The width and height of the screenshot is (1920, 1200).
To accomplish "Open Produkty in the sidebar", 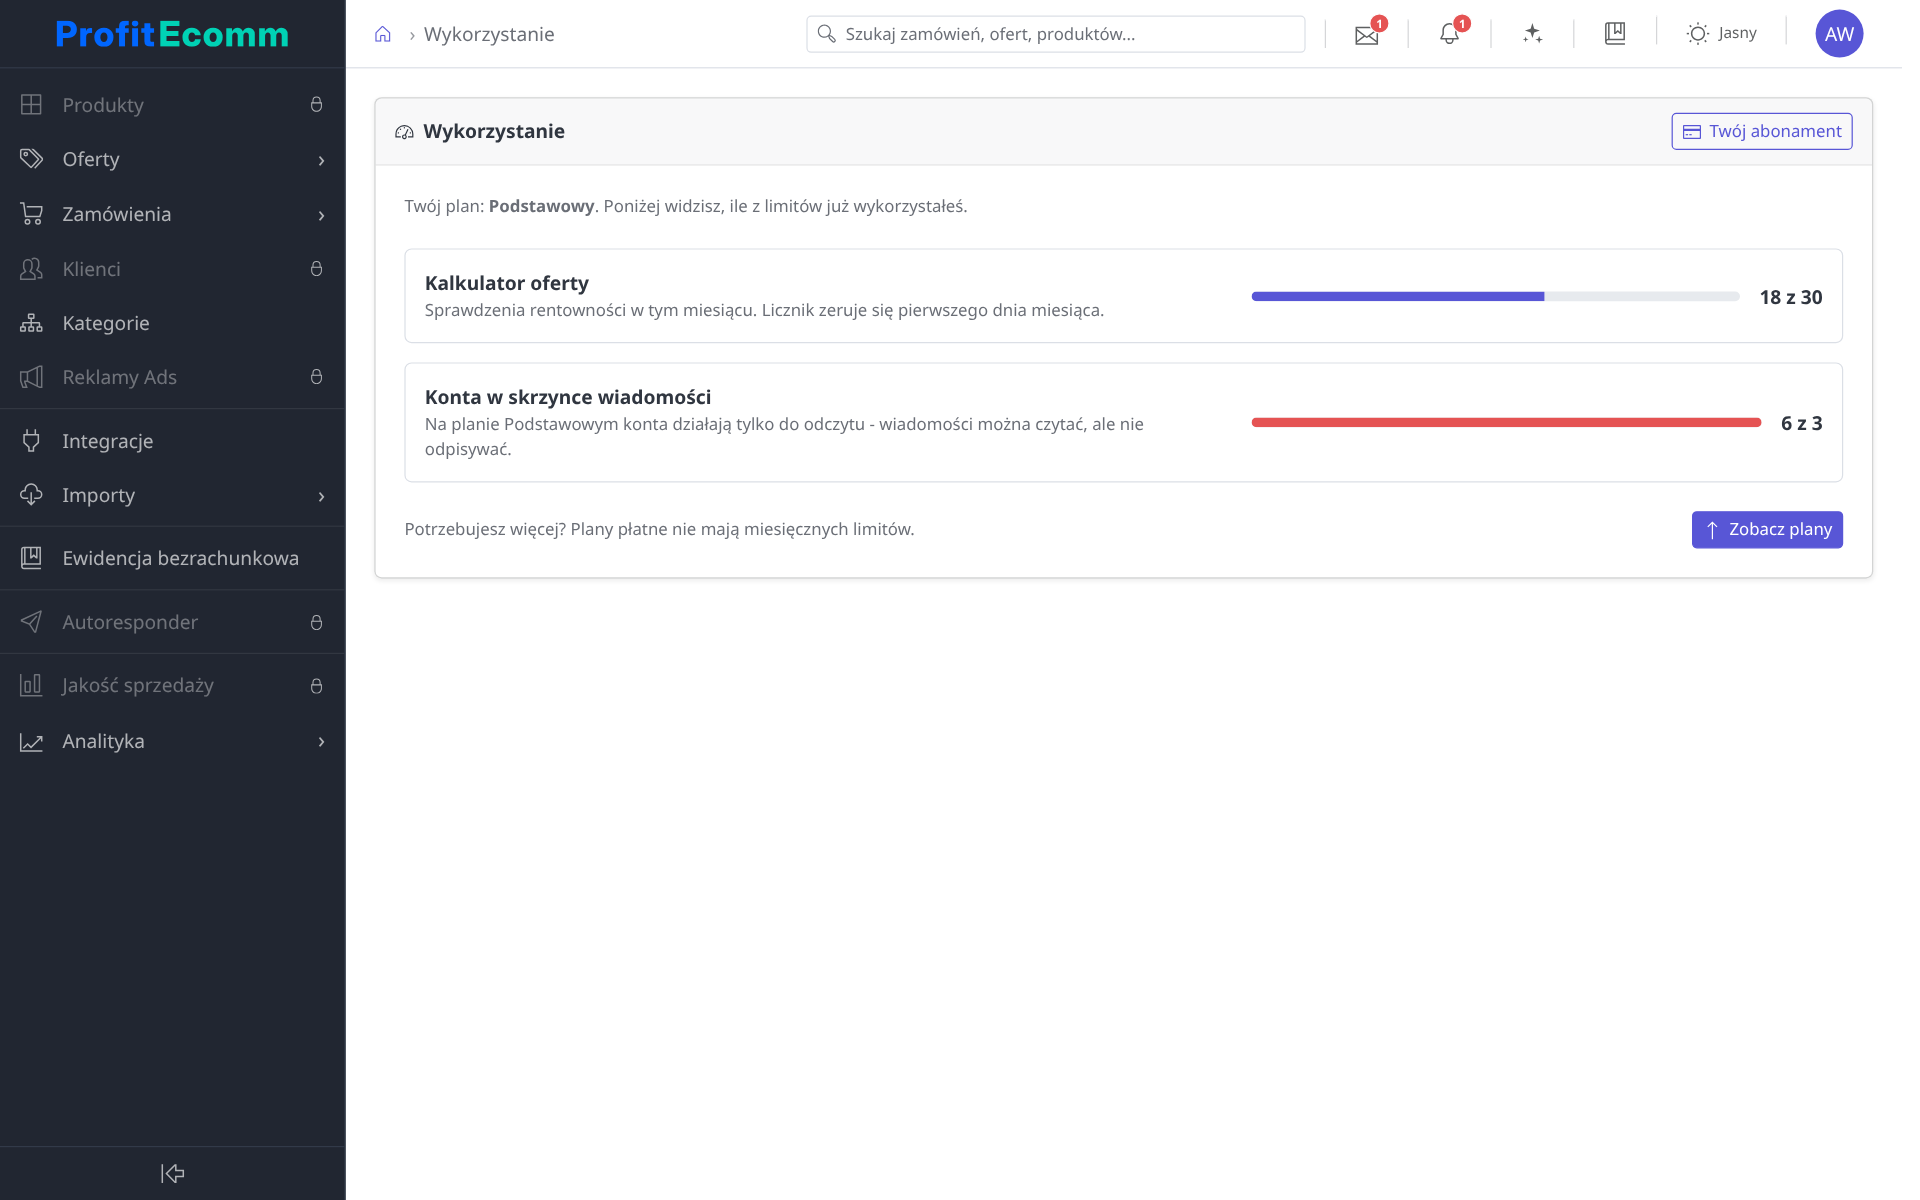I will point(172,105).
